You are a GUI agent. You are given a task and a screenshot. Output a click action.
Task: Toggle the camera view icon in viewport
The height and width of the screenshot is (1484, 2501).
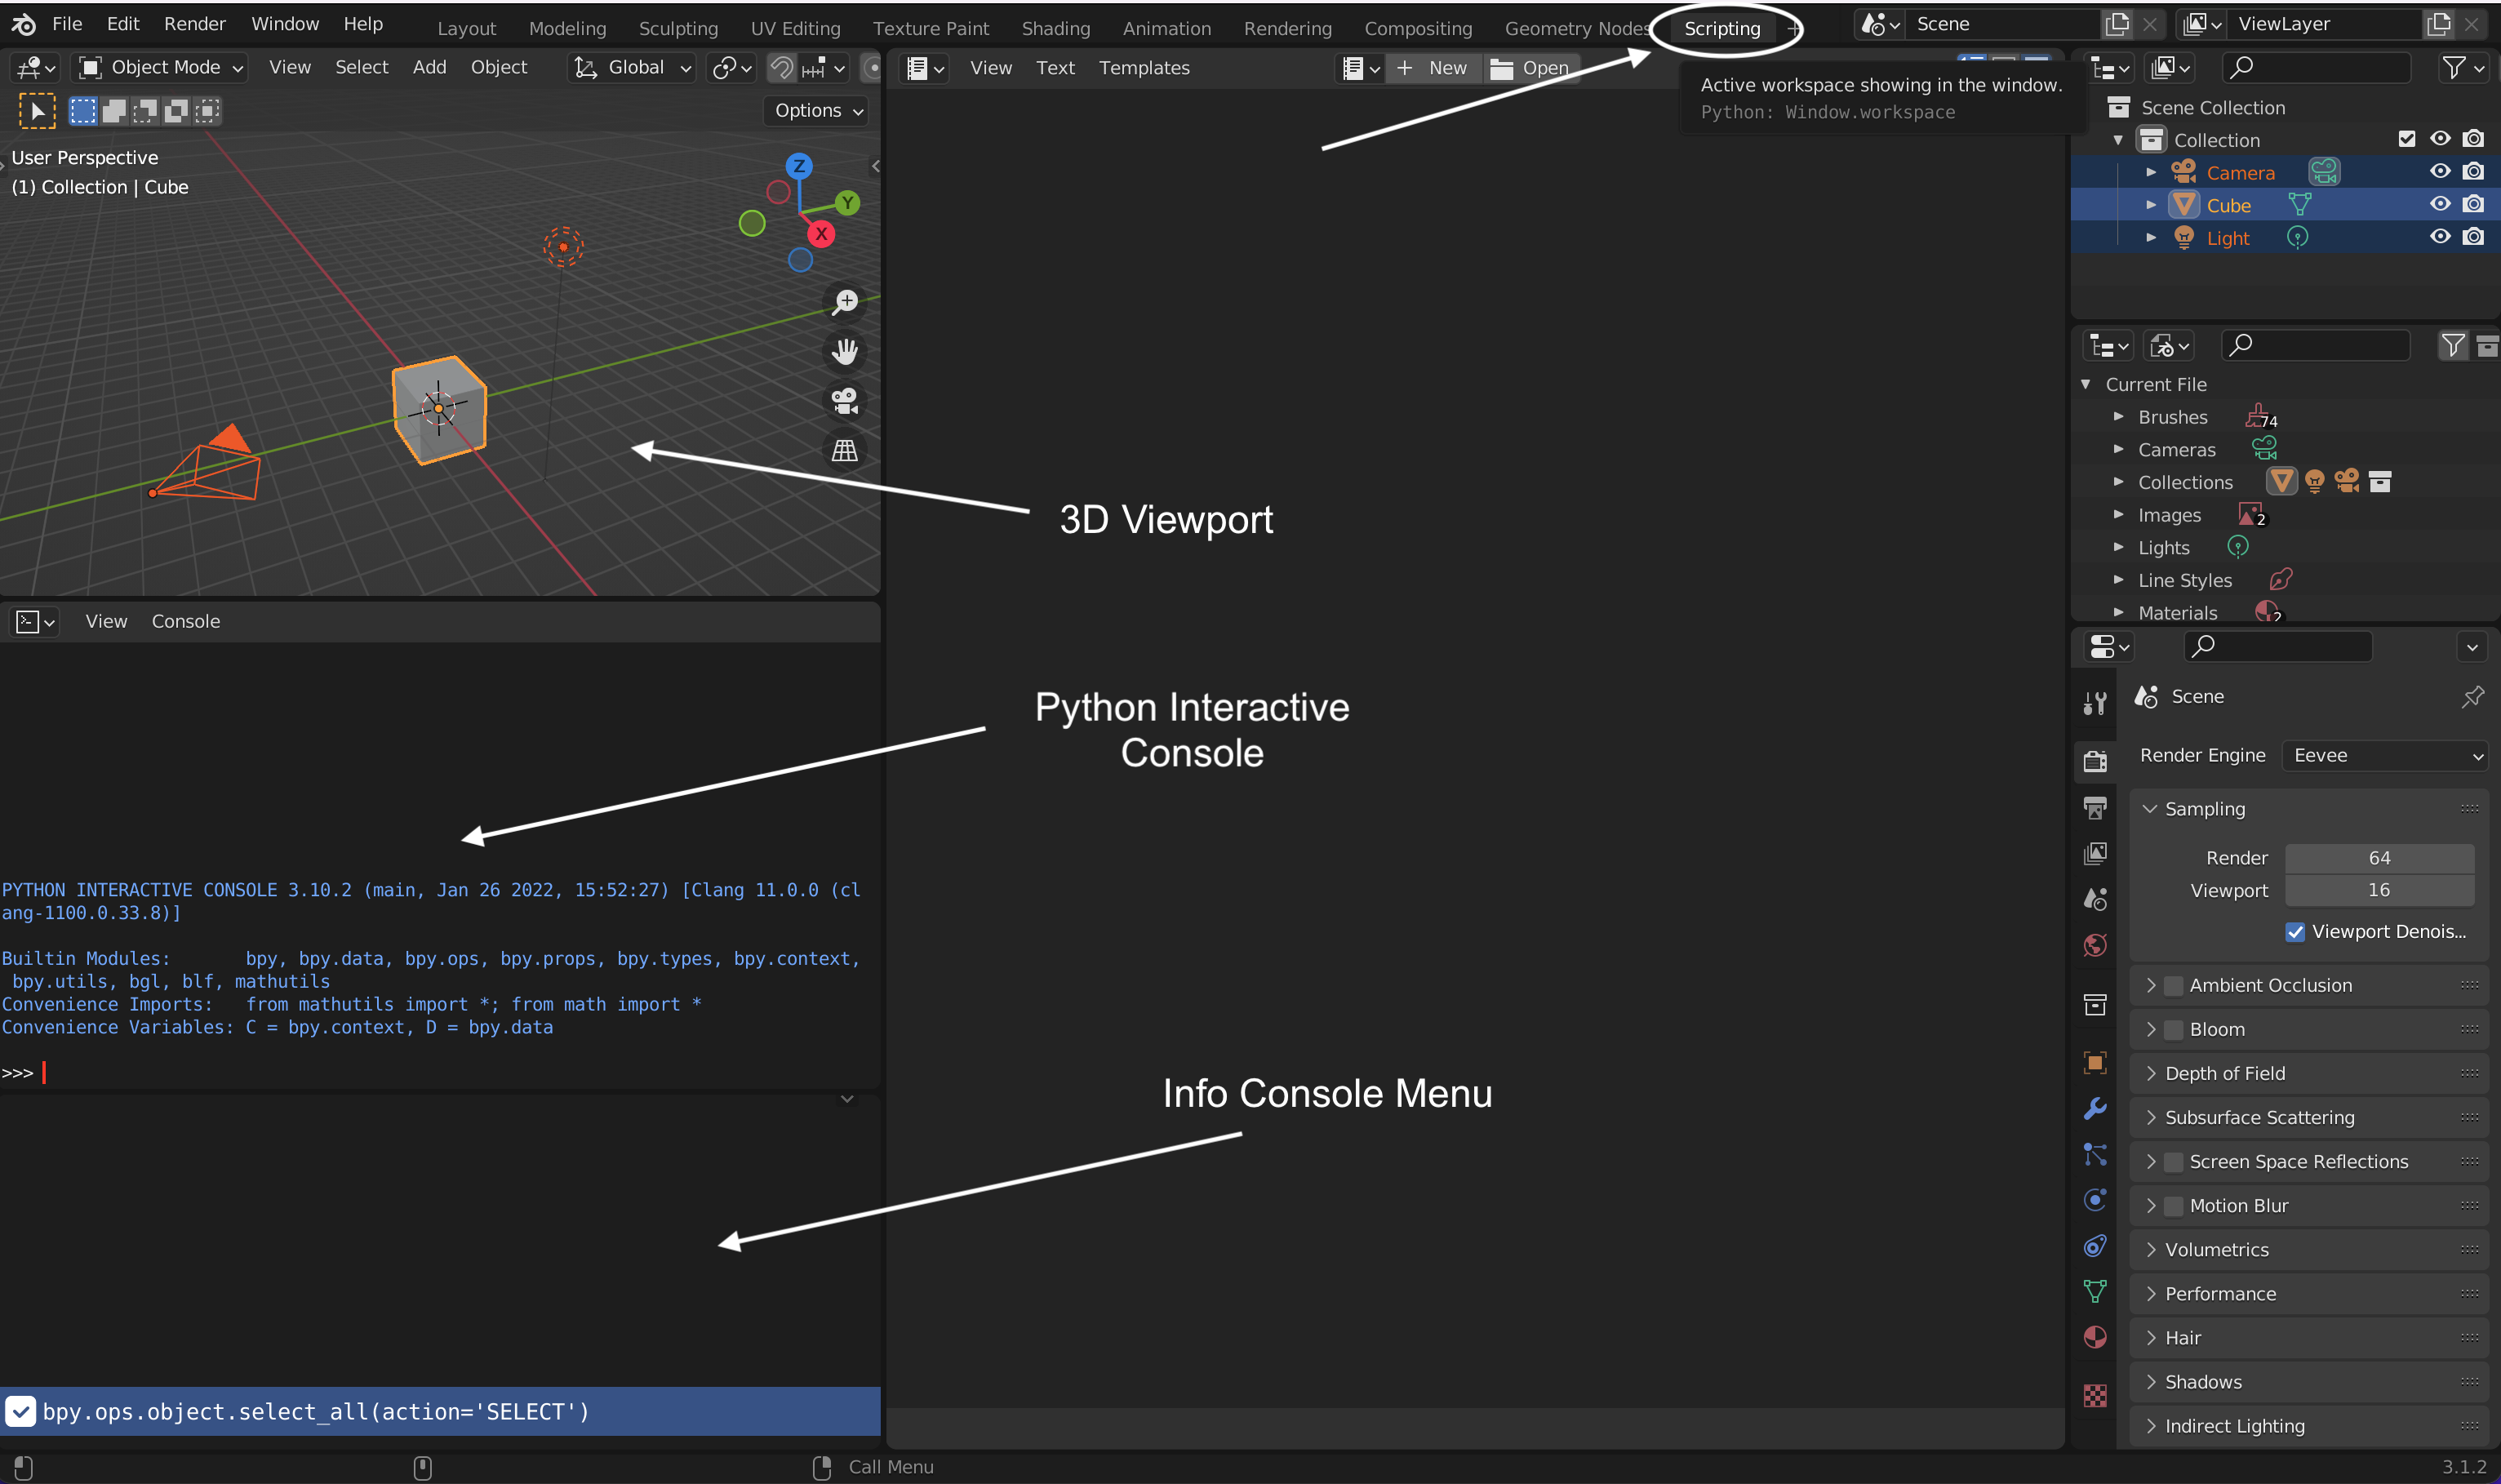845,401
